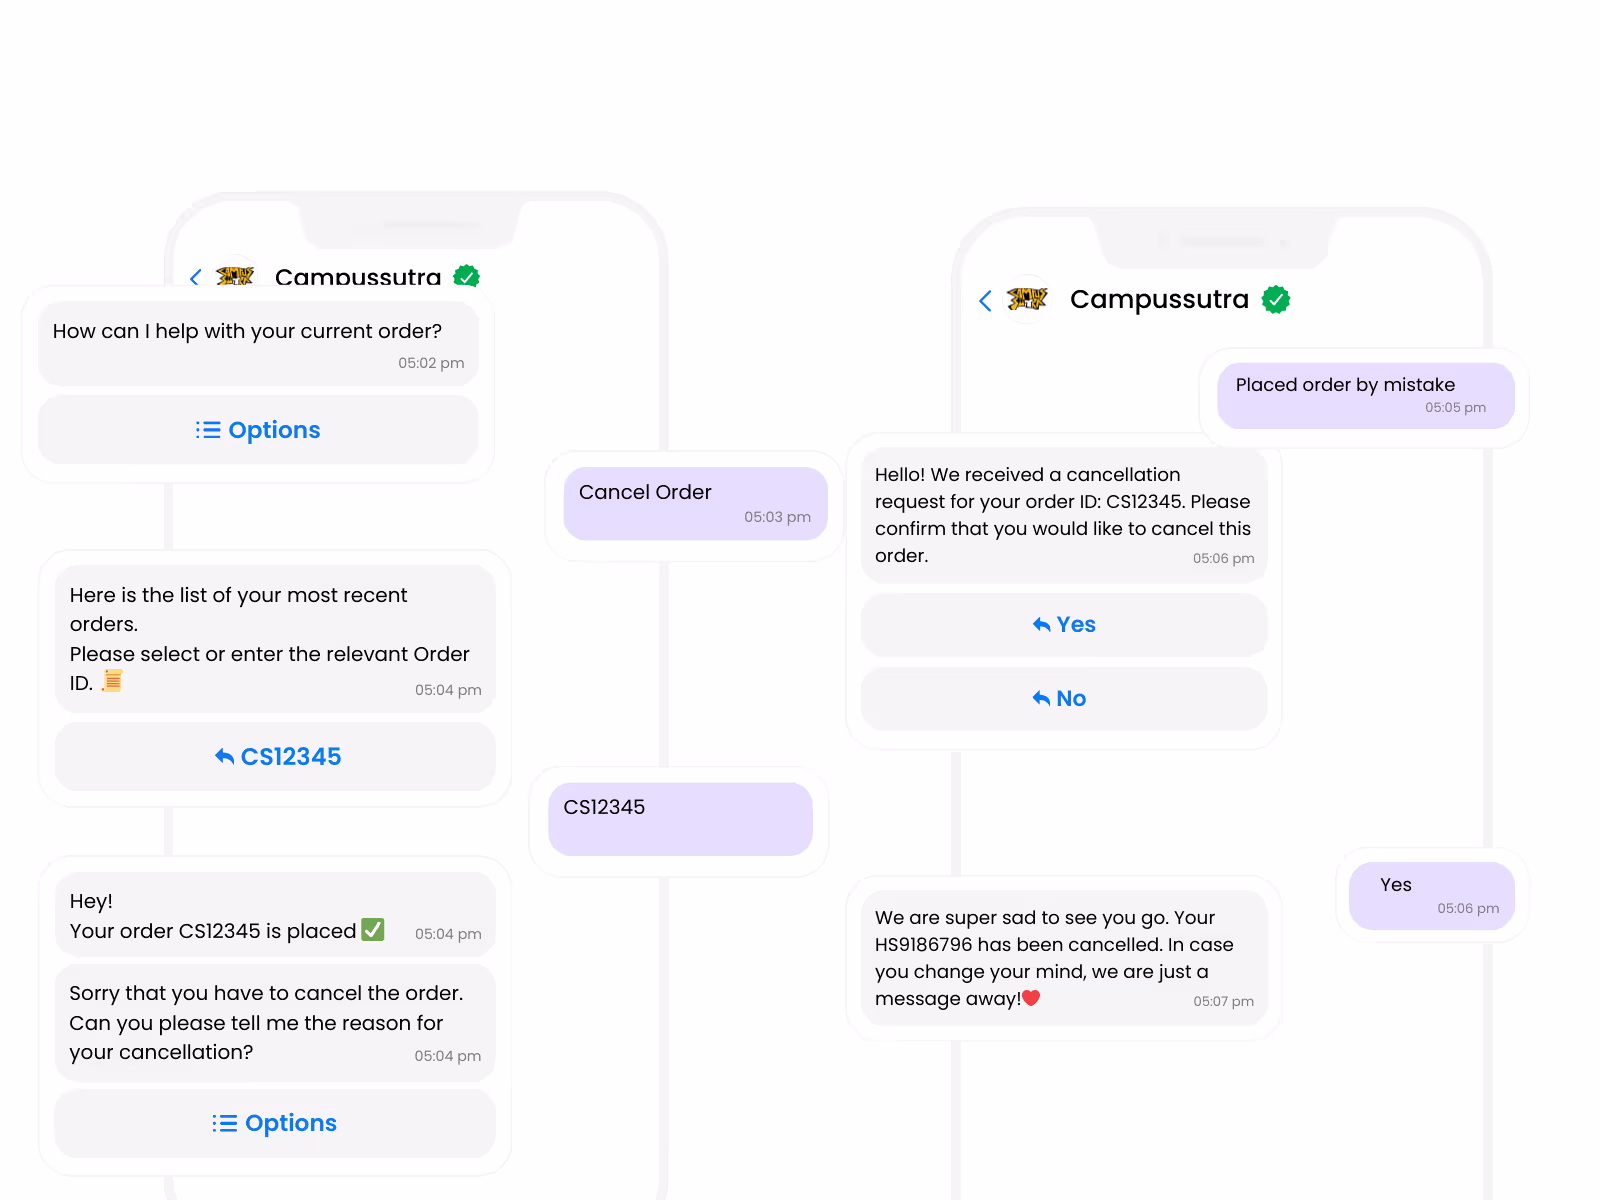Viewport: 1600px width, 1200px height.
Task: Confirm cancellation with the Yes reply button
Action: (1064, 624)
